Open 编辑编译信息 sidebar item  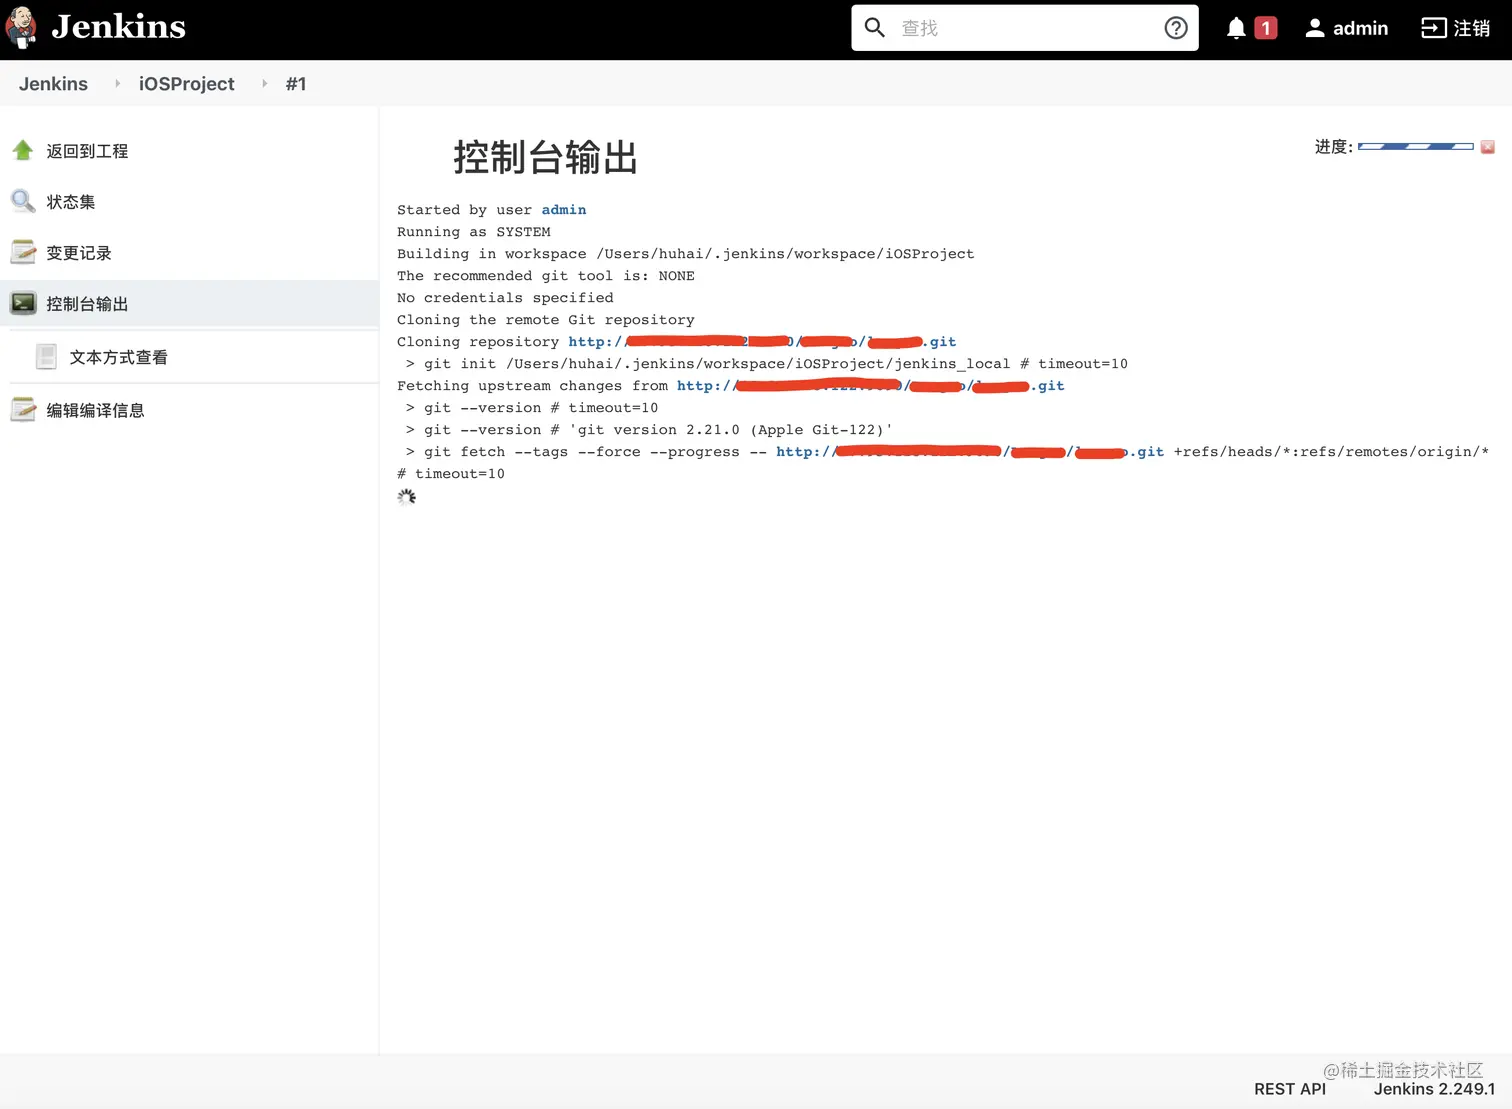[x=95, y=410]
